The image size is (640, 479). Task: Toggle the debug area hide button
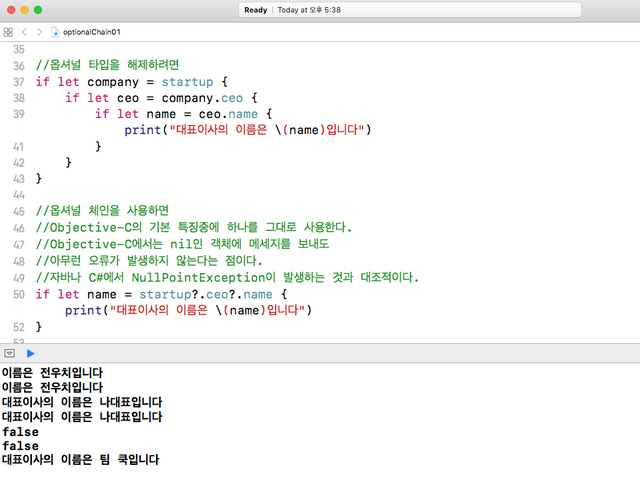pyautogui.click(x=9, y=353)
